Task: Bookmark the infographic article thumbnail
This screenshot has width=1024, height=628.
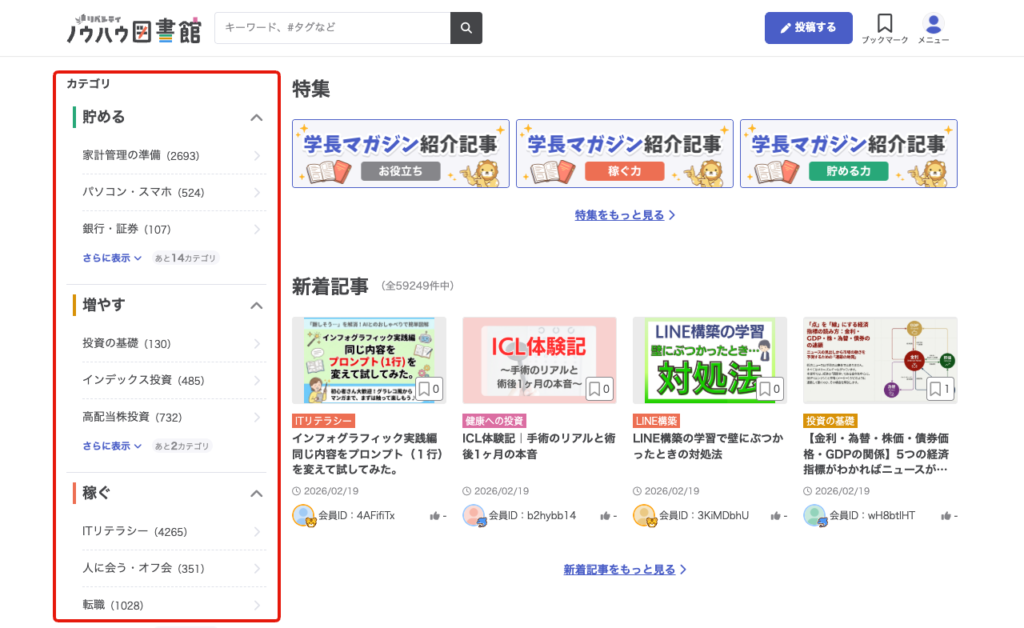Action: (428, 388)
